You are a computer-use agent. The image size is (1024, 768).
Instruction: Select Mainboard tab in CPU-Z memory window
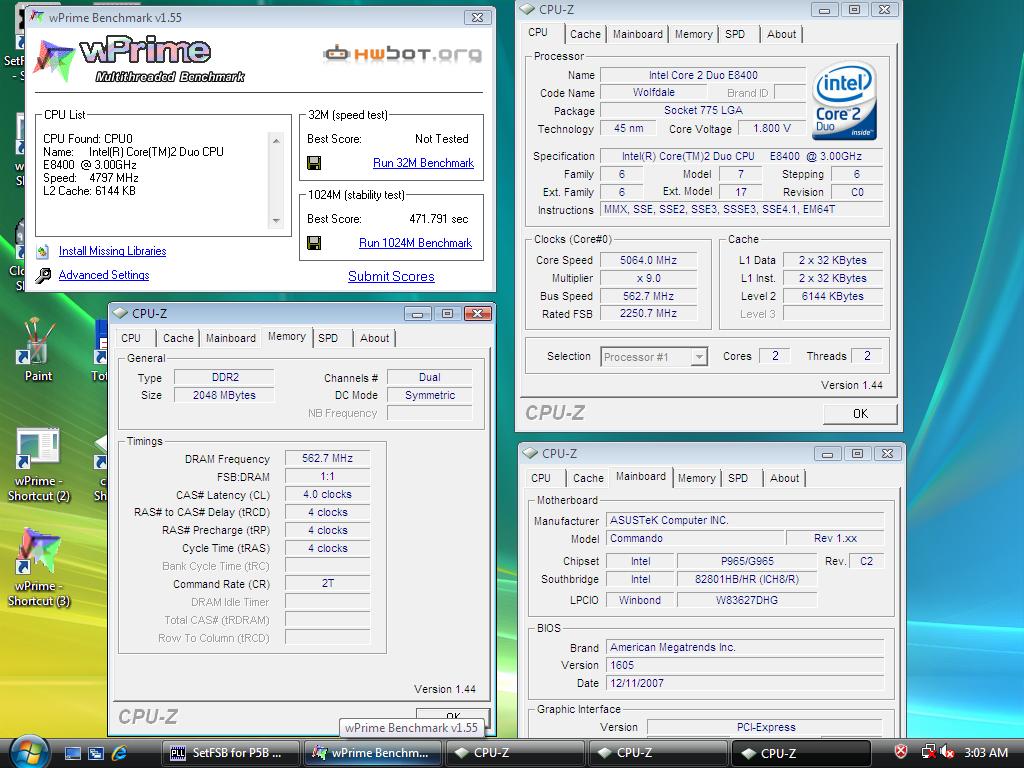[x=231, y=338]
